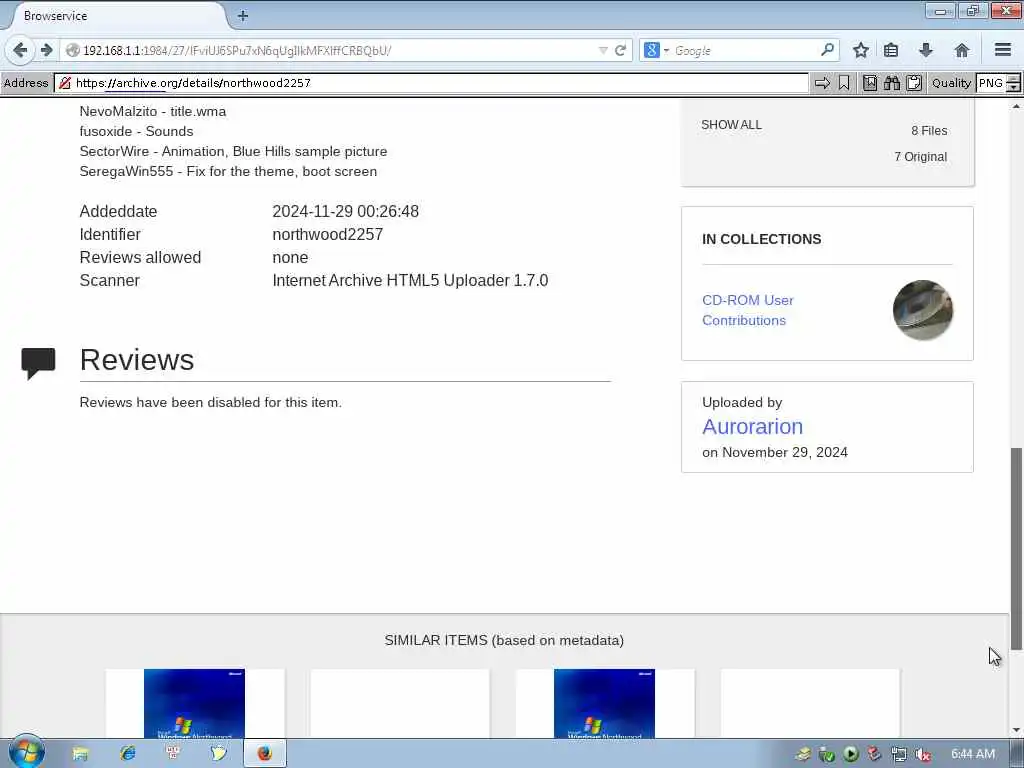Image resolution: width=1024 pixels, height=768 pixels.
Task: Click 'Reviews have been disabled' message
Action: [210, 402]
